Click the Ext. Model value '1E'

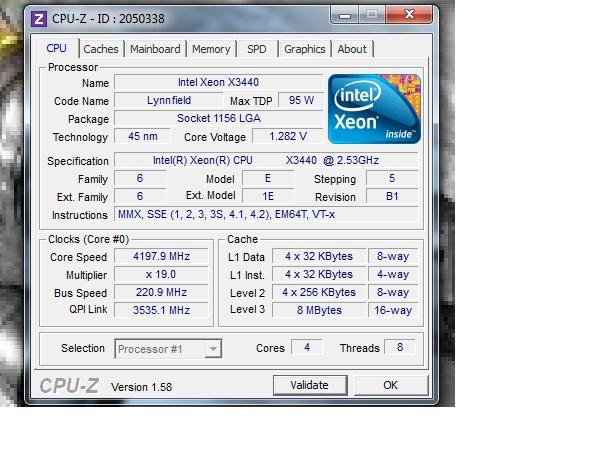268,197
